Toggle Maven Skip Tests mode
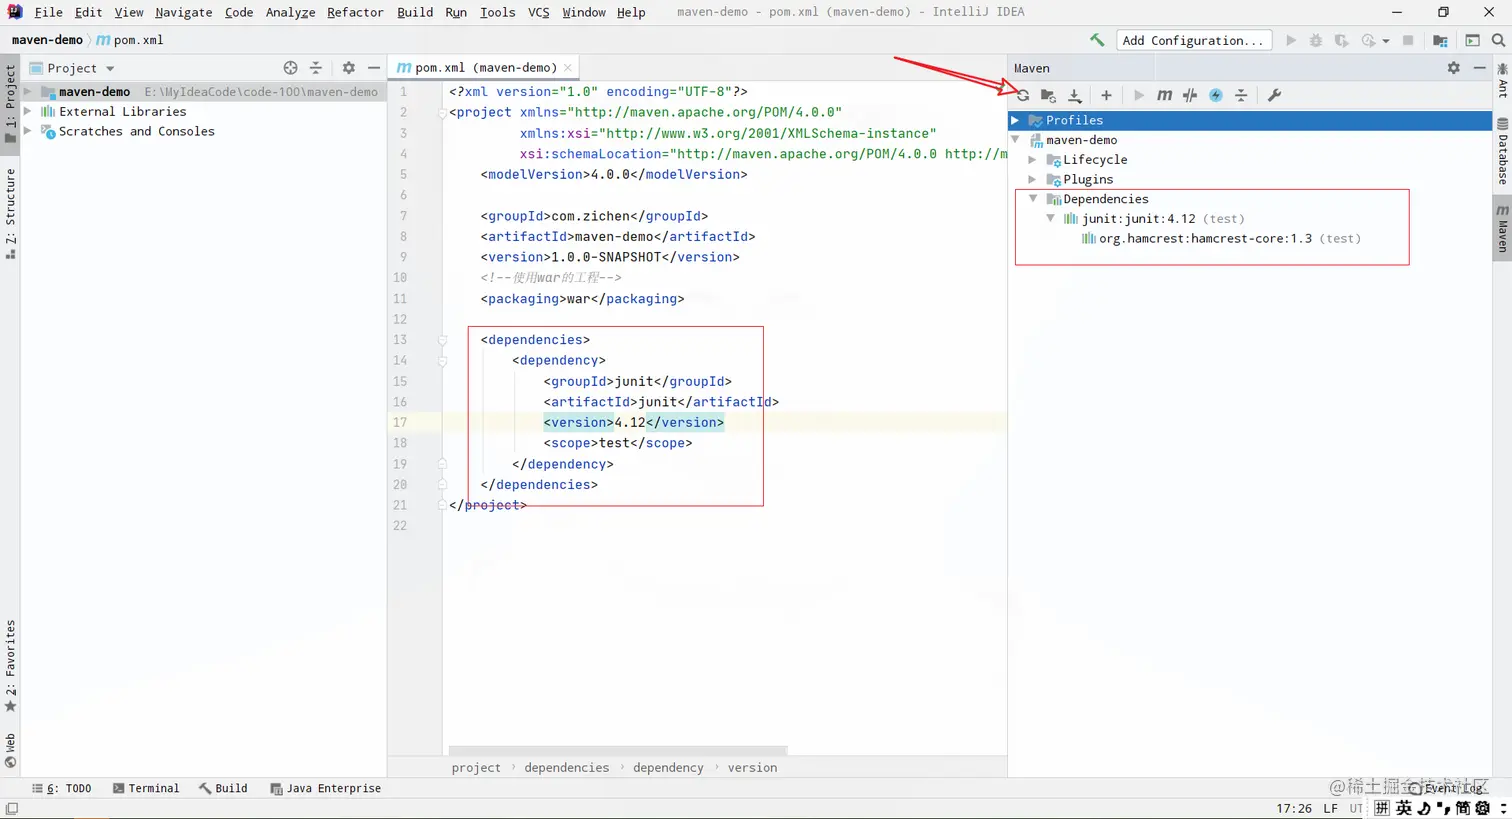 [1190, 95]
